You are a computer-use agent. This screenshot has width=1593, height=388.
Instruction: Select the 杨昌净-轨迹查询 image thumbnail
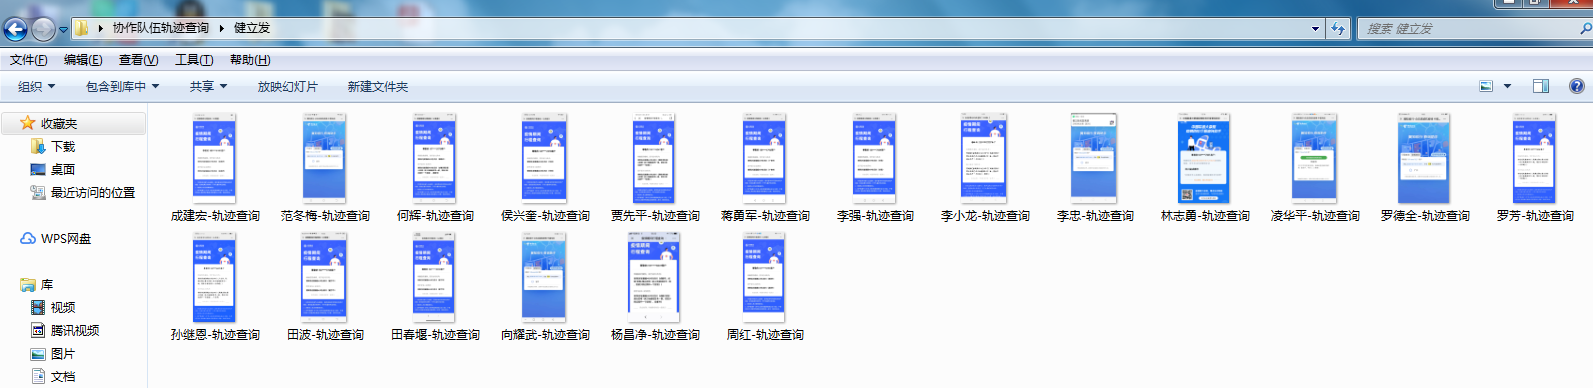655,277
